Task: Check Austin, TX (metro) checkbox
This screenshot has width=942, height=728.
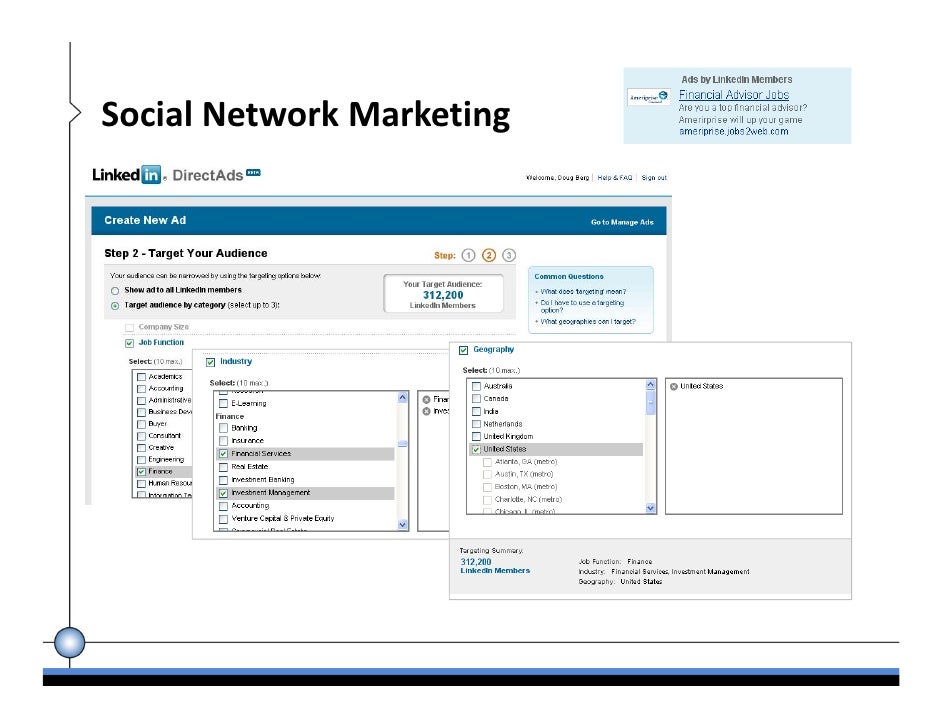Action: tap(487, 475)
